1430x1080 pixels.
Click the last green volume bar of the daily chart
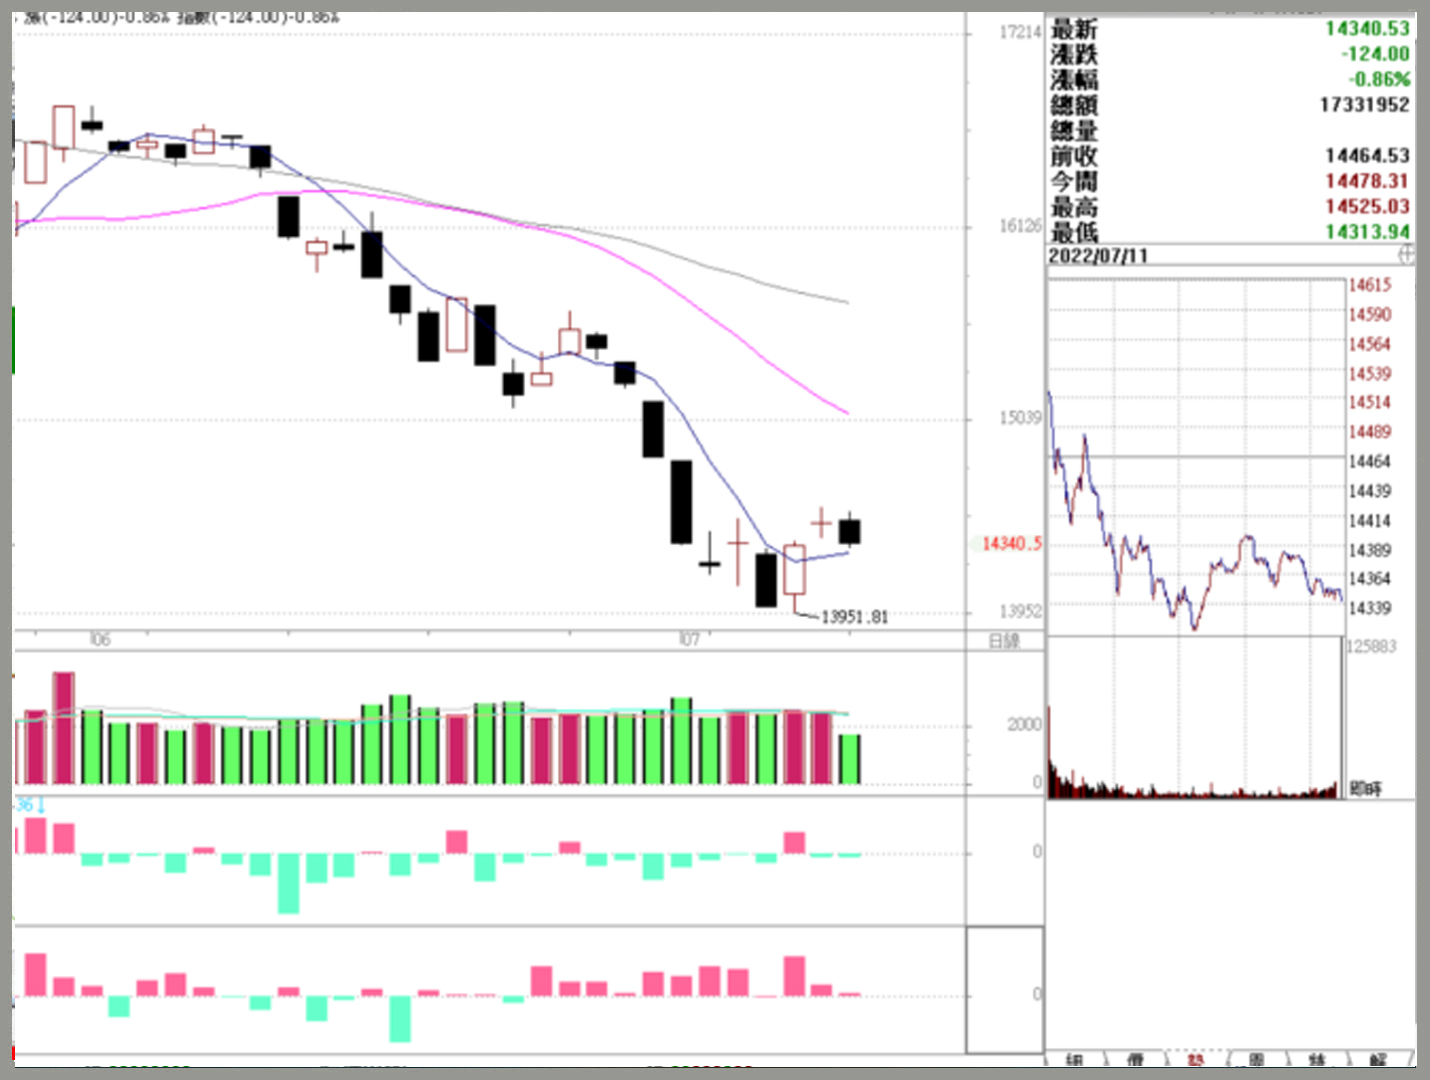click(849, 760)
